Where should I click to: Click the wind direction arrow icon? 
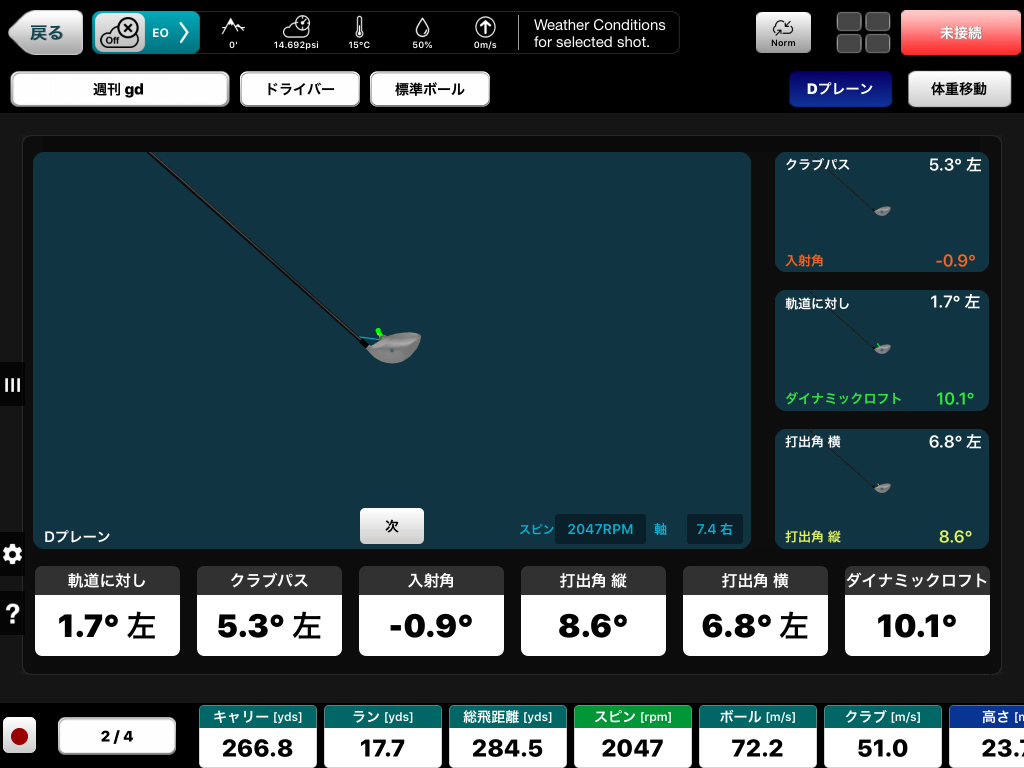tap(485, 27)
